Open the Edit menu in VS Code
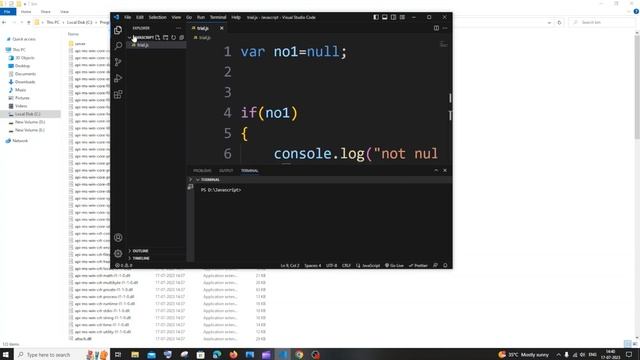 (x=140, y=17)
